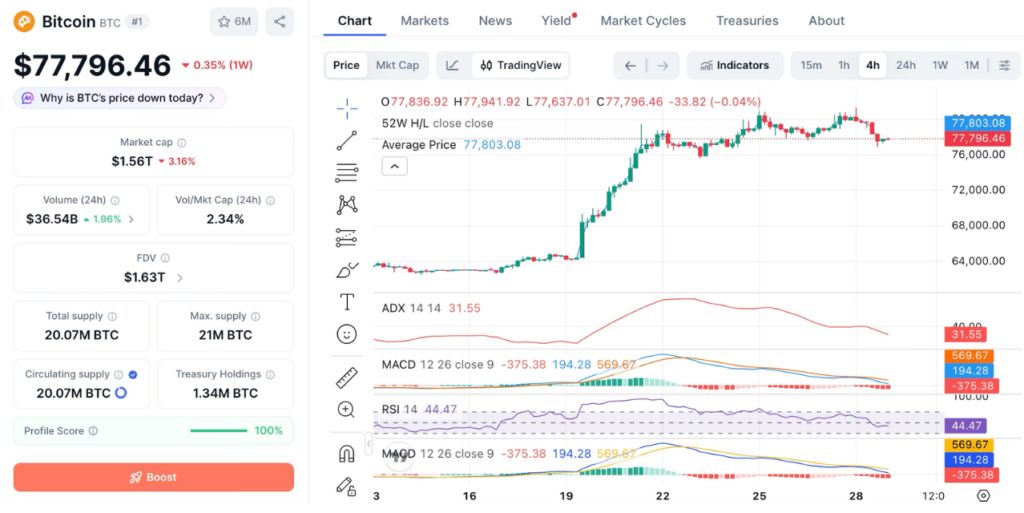The height and width of the screenshot is (513, 1024).
Task: Select the Text annotation tool
Action: point(347,302)
